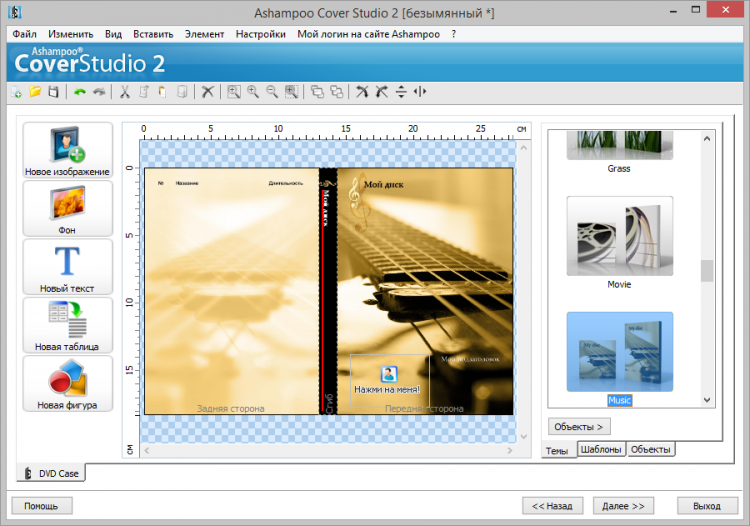
Task: Insert a table using Новая таблица
Action: [x=67, y=325]
